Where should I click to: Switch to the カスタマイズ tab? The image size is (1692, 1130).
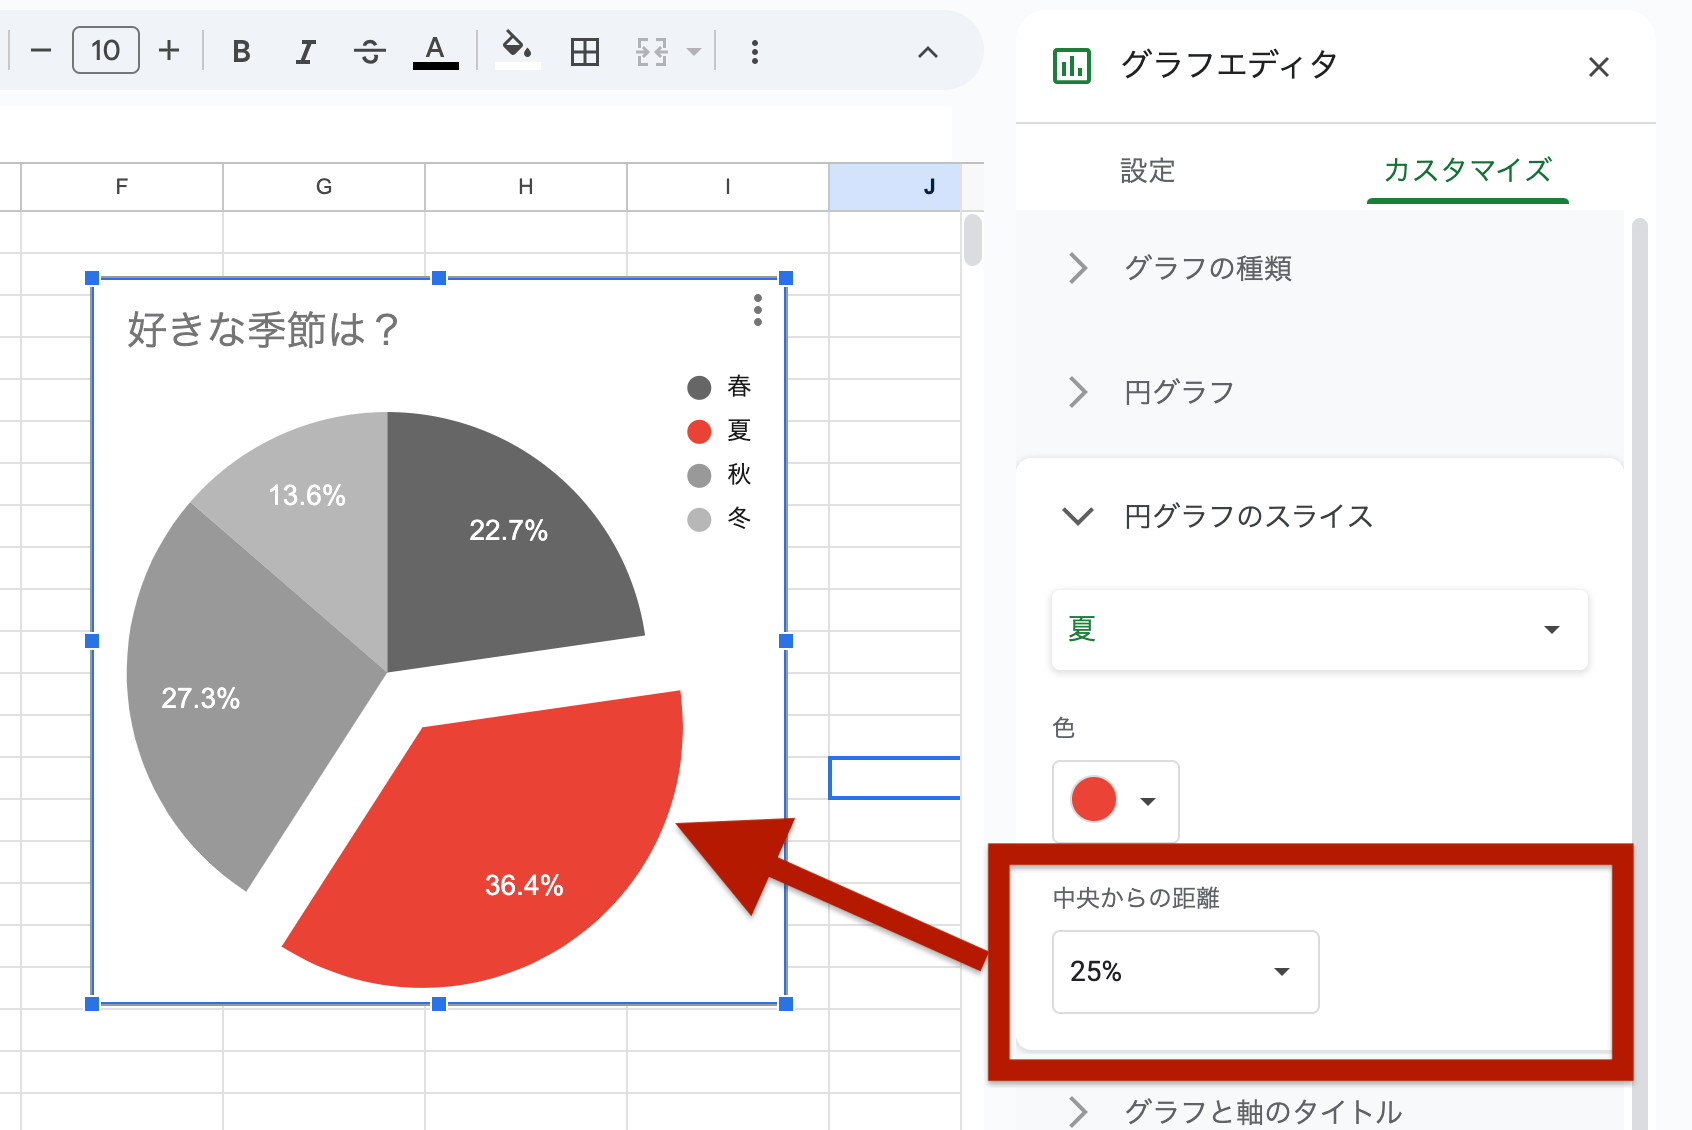click(x=1466, y=171)
